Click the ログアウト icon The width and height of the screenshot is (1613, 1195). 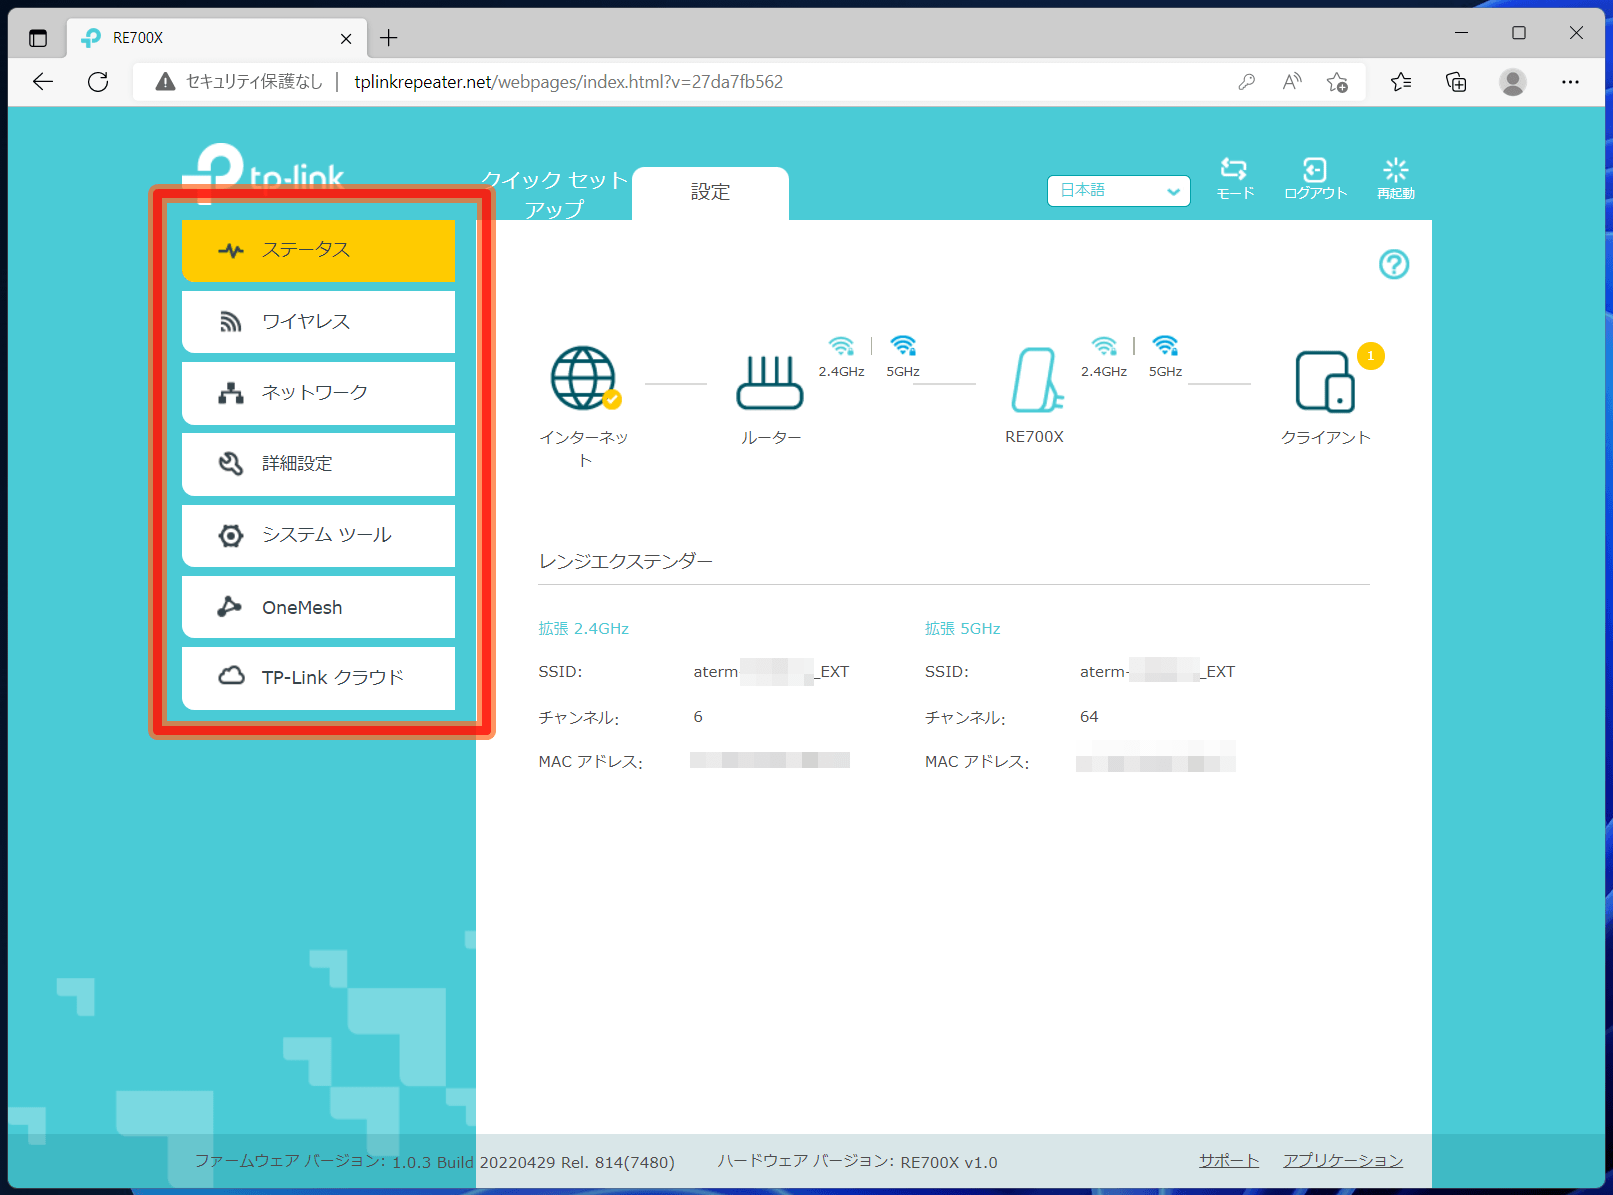pos(1315,178)
